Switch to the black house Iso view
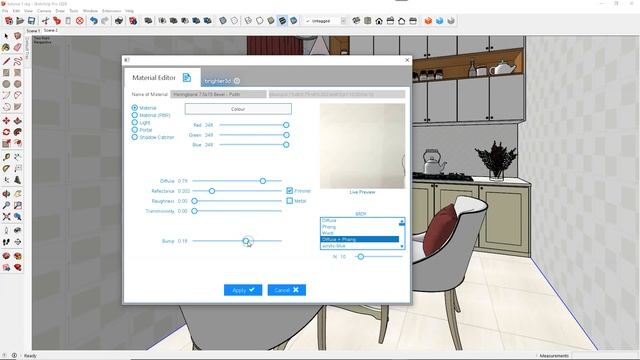640x360 pixels. (379, 20)
